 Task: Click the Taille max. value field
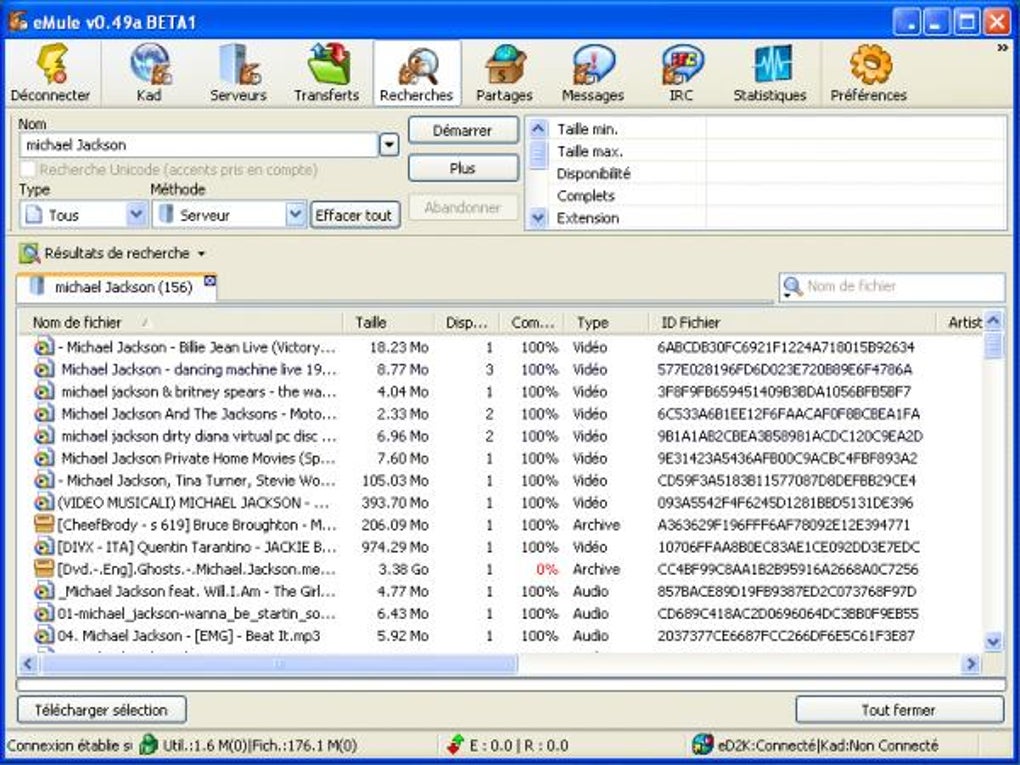(x=856, y=151)
